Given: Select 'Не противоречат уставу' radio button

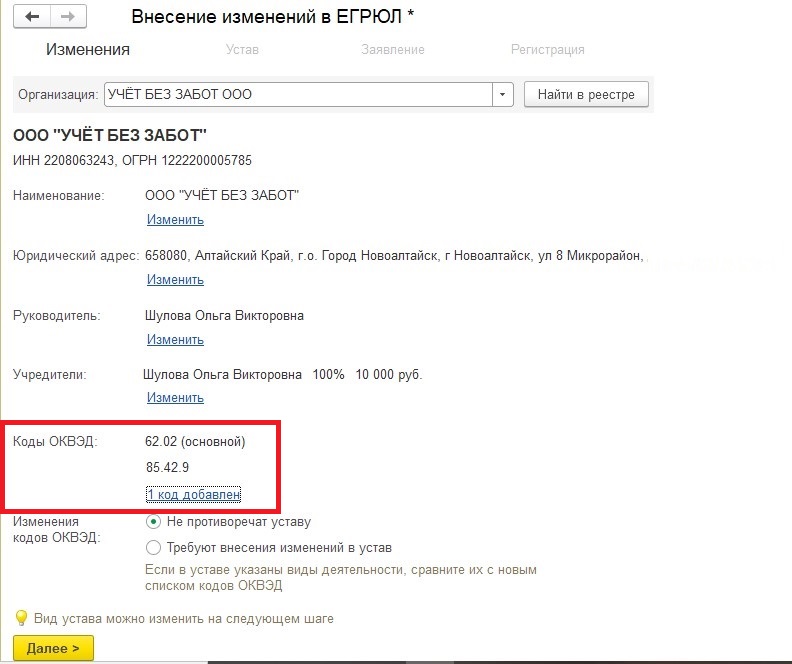Looking at the screenshot, I should (153, 522).
